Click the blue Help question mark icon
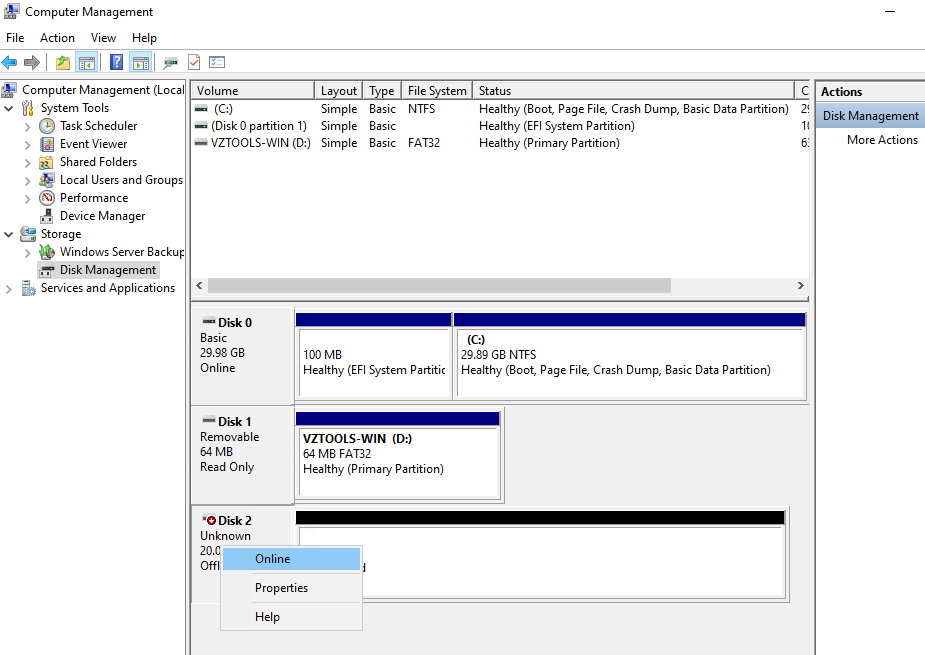Screen dimensions: 925x655 tap(117, 62)
